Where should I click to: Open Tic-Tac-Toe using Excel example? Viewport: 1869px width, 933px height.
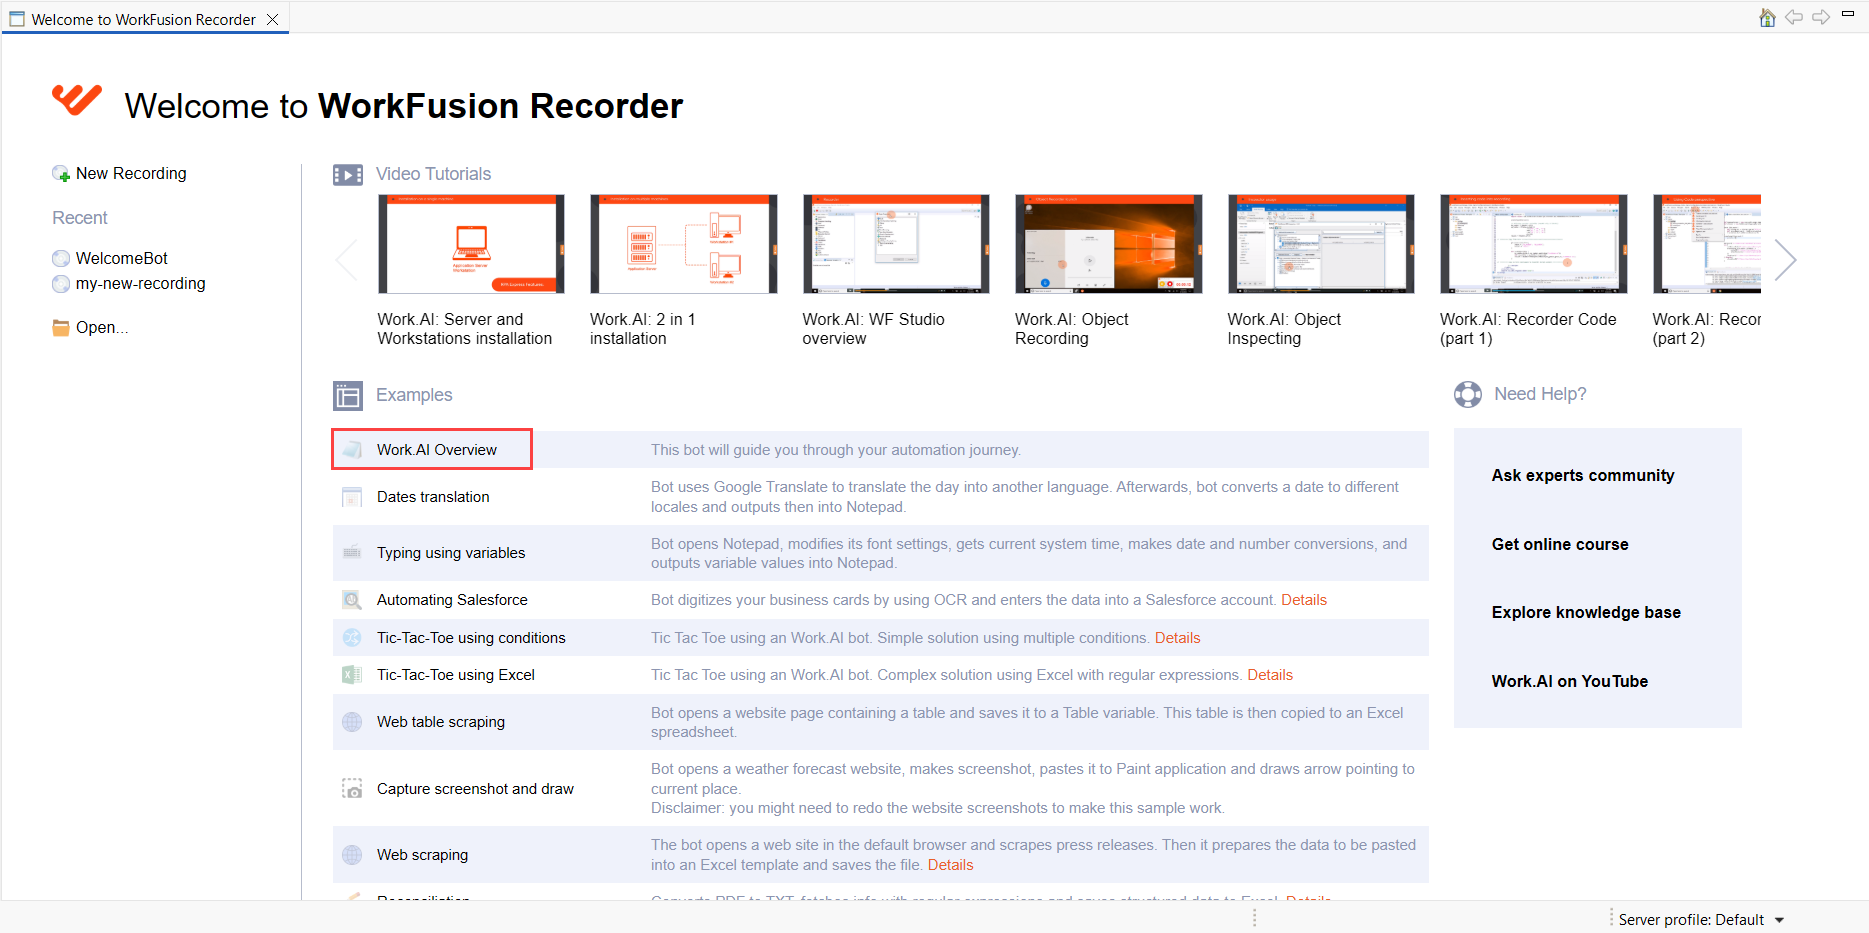[456, 675]
